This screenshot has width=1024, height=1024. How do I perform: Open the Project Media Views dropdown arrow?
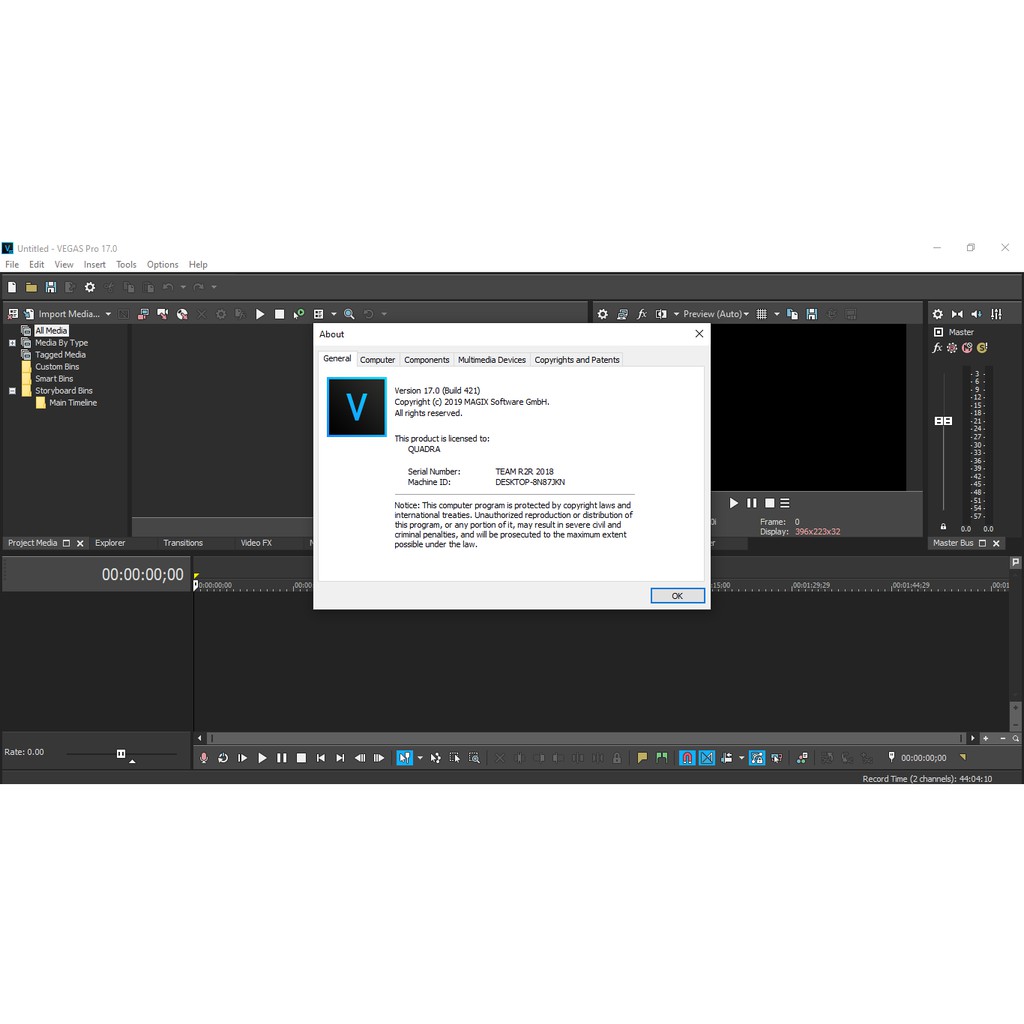point(334,314)
